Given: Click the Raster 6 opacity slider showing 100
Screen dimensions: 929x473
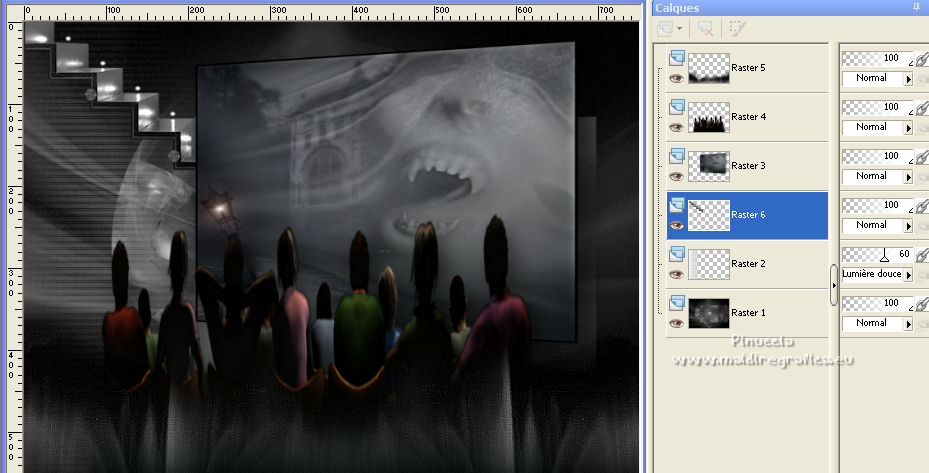Looking at the screenshot, I should (877, 206).
